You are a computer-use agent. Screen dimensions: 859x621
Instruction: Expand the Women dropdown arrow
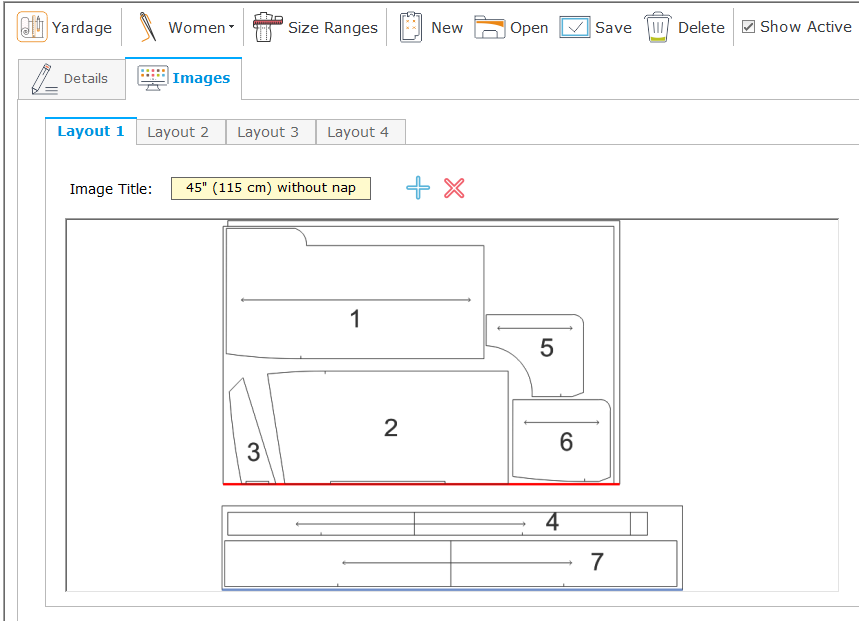tap(232, 27)
